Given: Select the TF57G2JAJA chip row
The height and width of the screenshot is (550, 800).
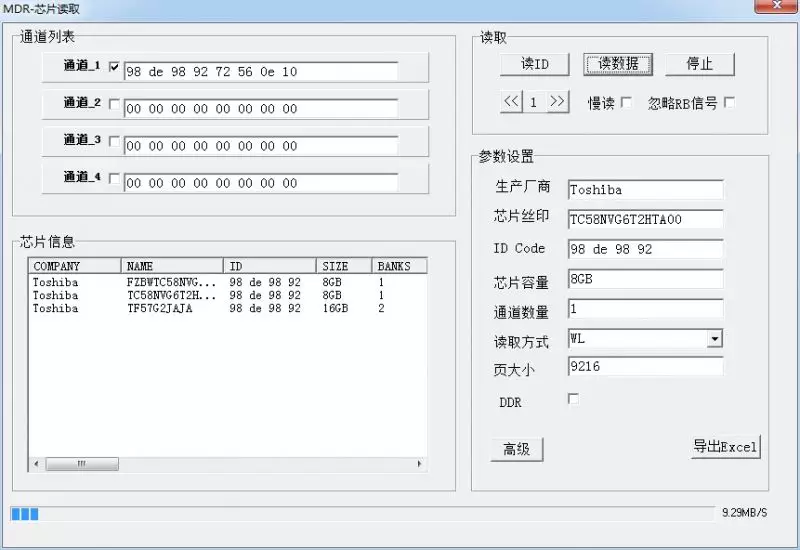Looking at the screenshot, I should 160,309.
